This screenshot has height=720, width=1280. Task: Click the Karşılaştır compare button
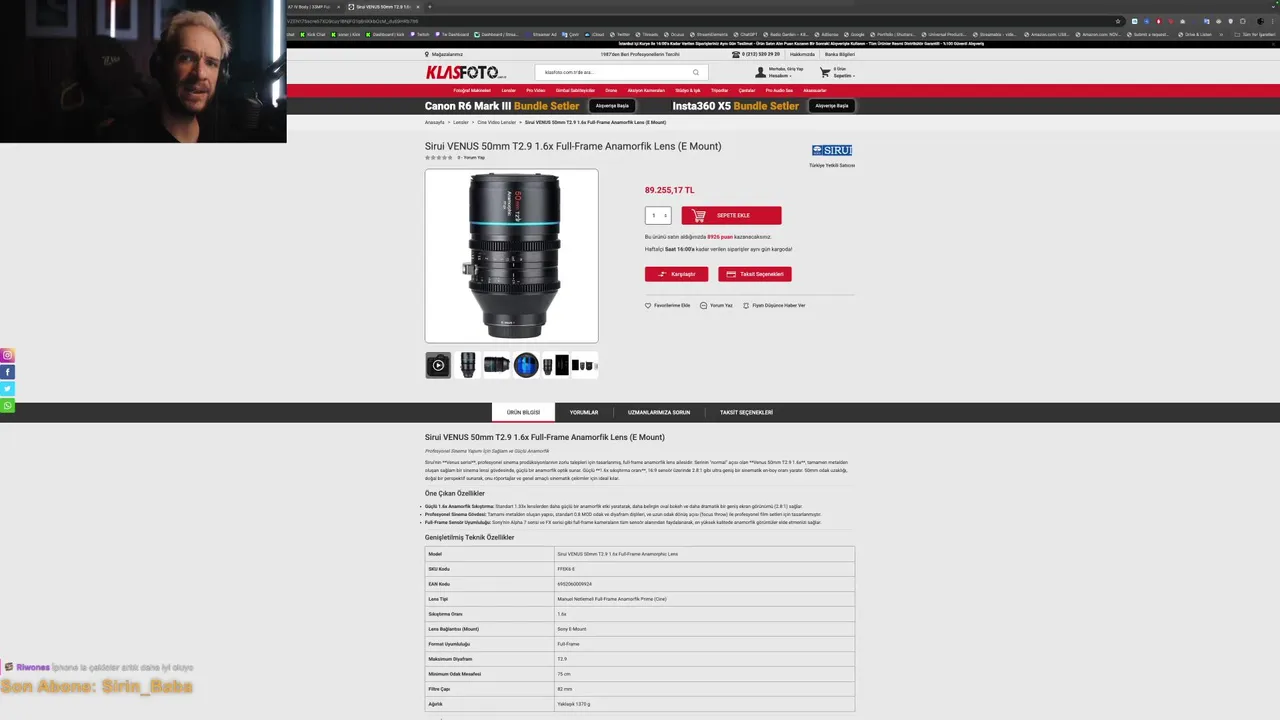pyautogui.click(x=676, y=274)
